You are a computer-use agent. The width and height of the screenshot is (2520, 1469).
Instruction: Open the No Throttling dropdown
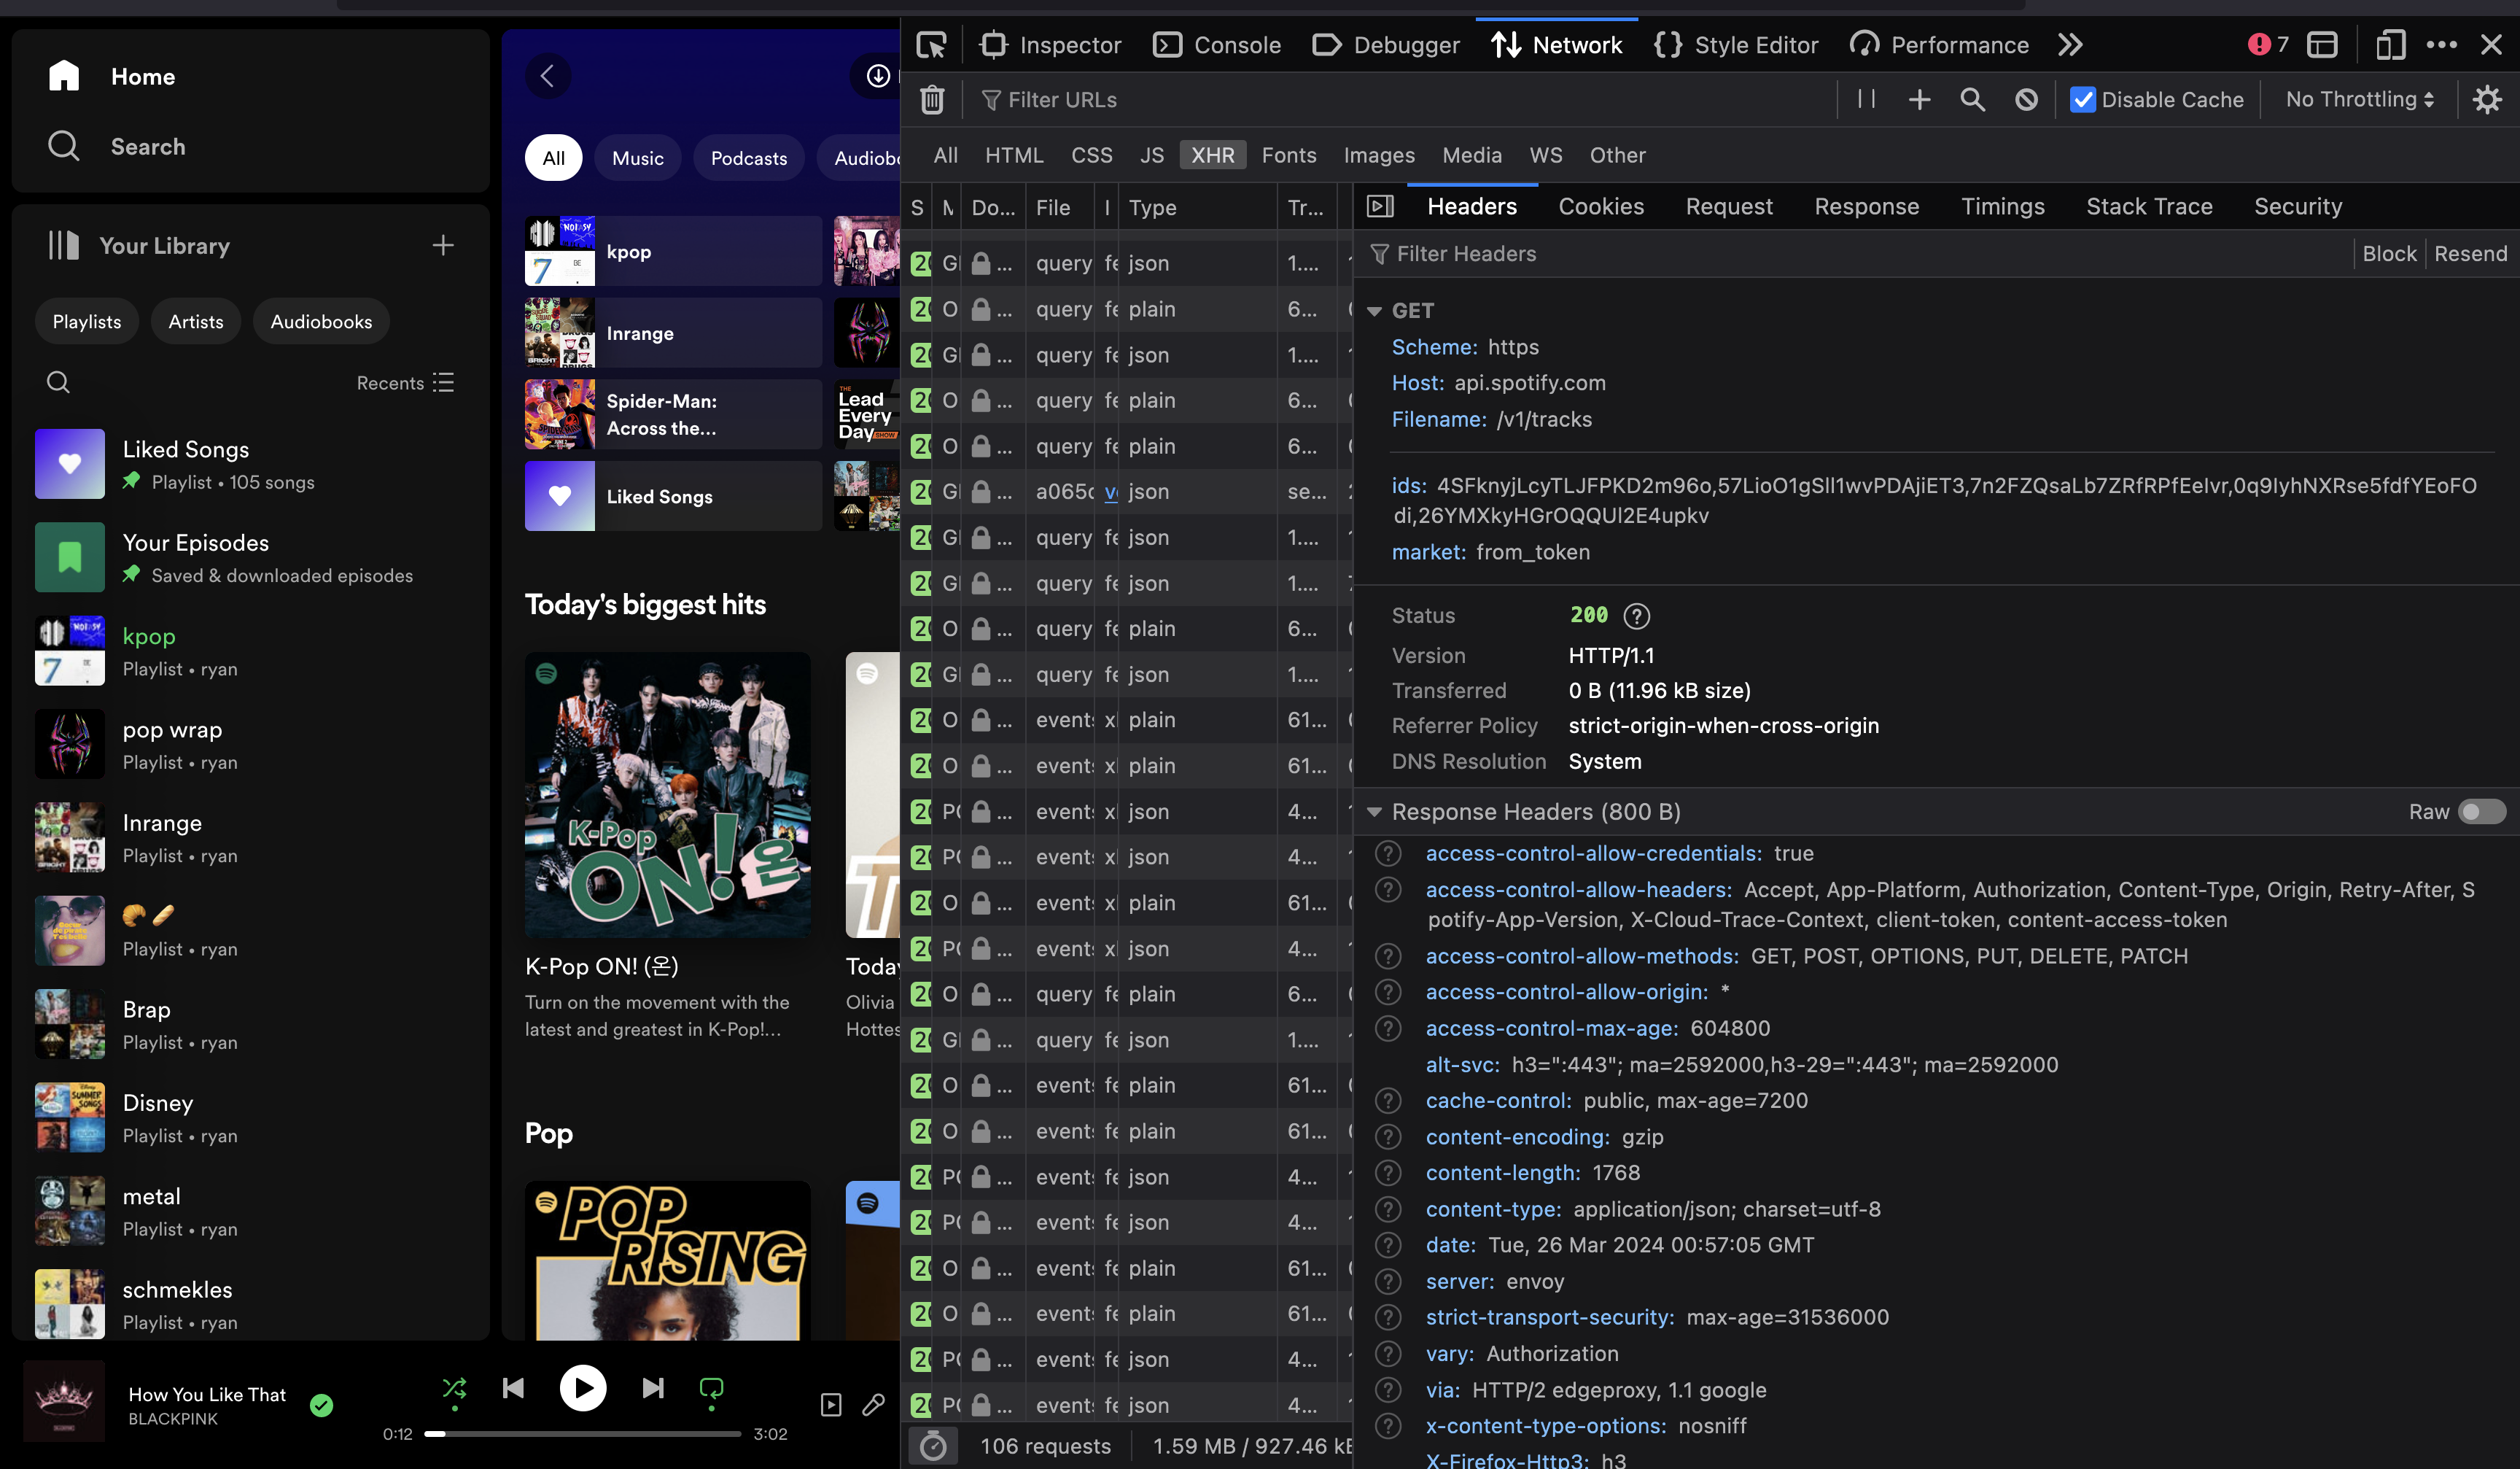(2357, 99)
